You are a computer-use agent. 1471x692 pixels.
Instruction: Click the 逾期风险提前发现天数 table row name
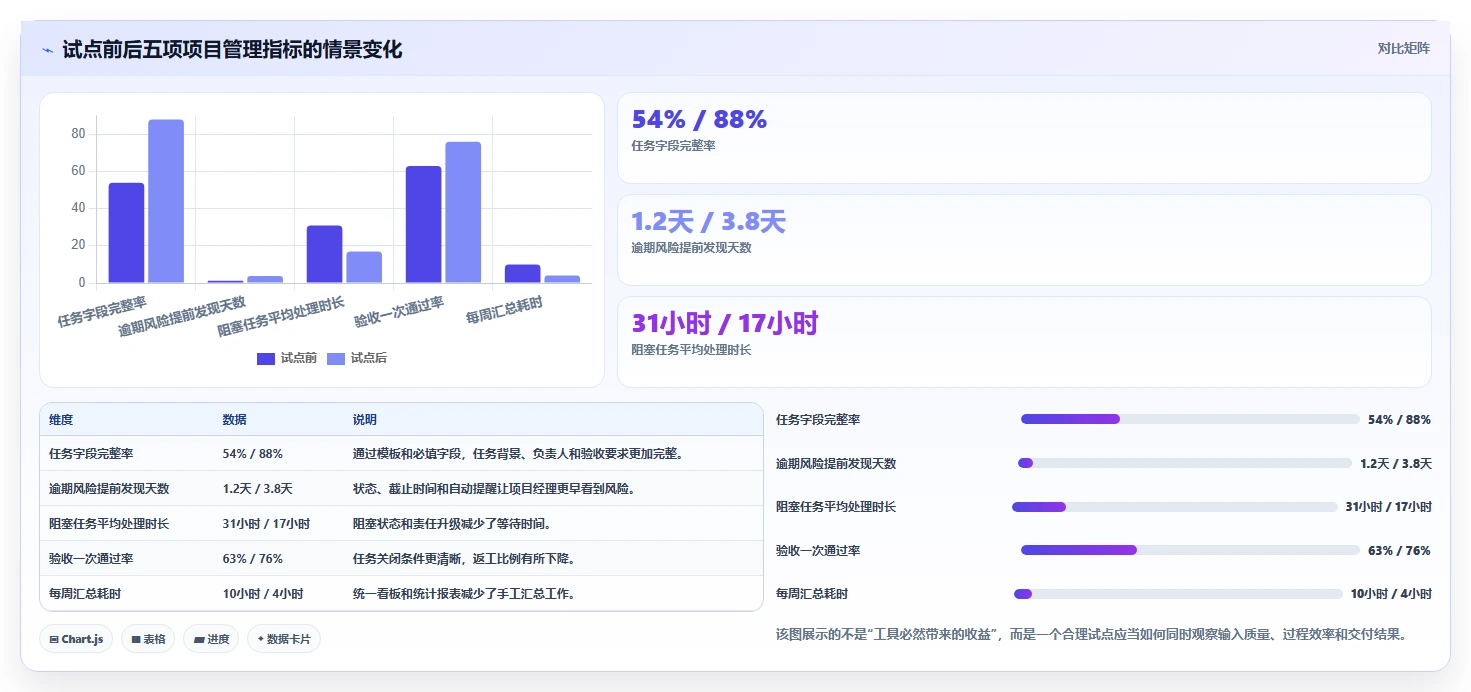point(109,489)
